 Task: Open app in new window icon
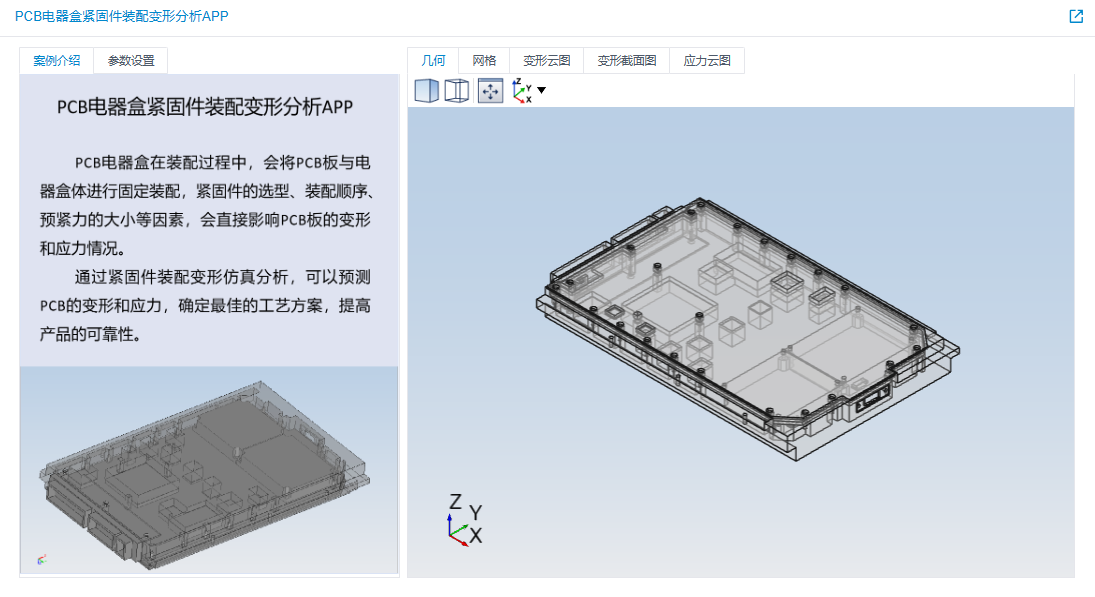click(1076, 16)
